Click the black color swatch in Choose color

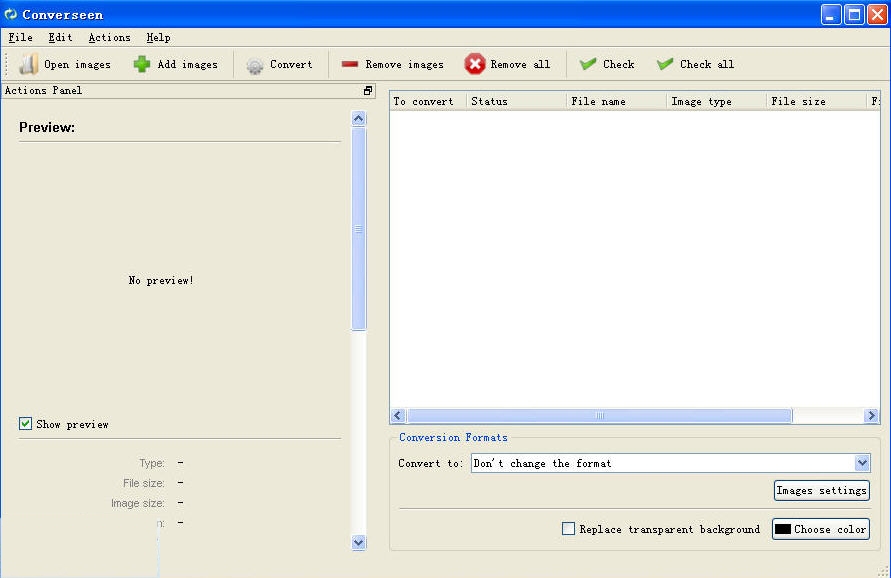782,529
